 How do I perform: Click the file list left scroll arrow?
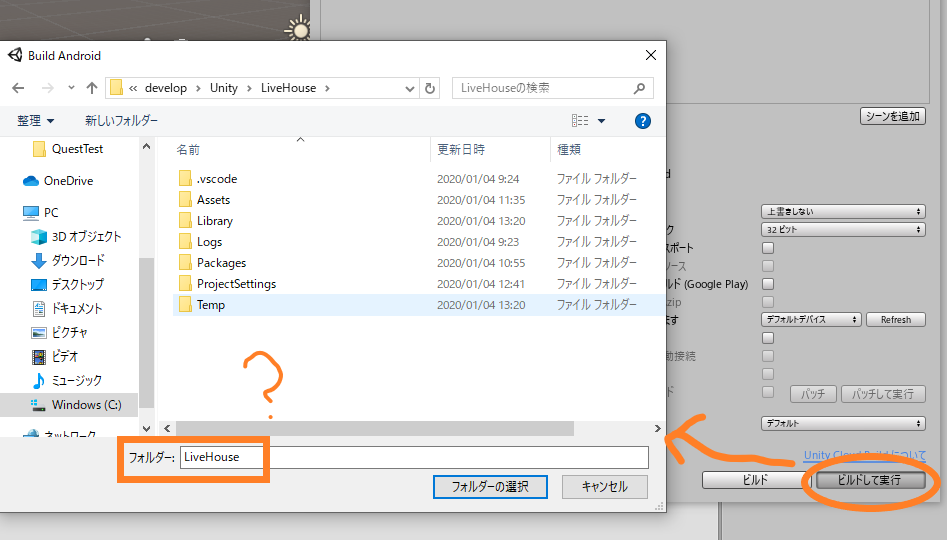[167, 428]
